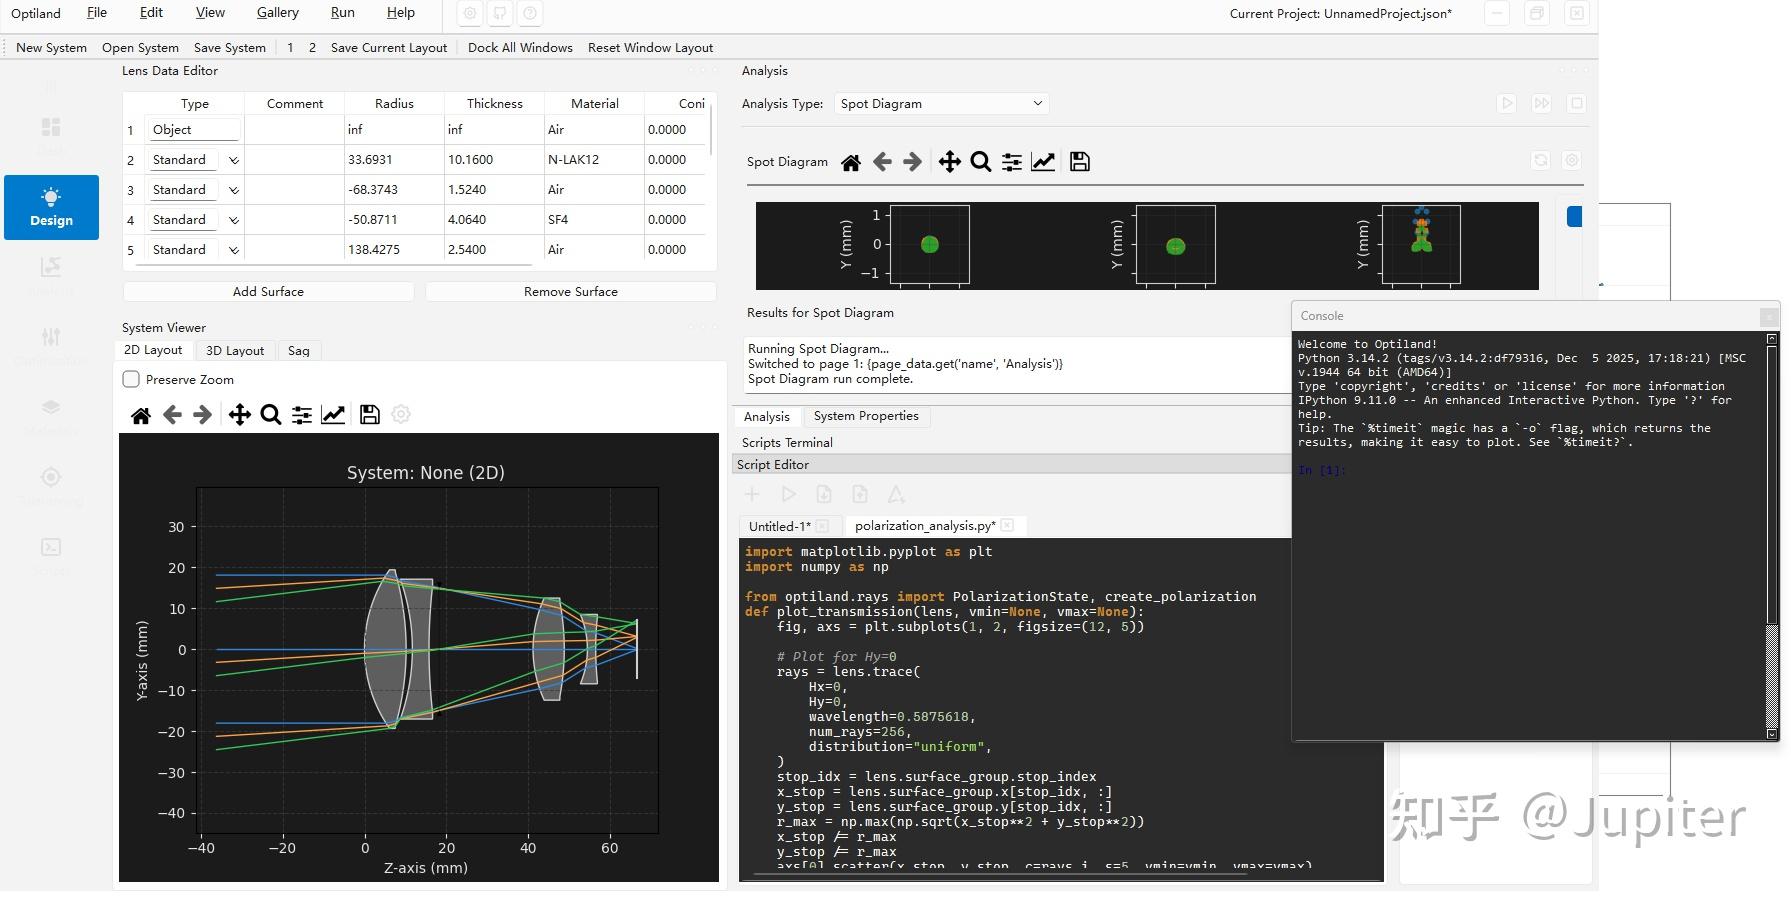Viewport: 1791px width, 897px height.
Task: Close the Untitled-1 script tab
Action: tap(822, 526)
